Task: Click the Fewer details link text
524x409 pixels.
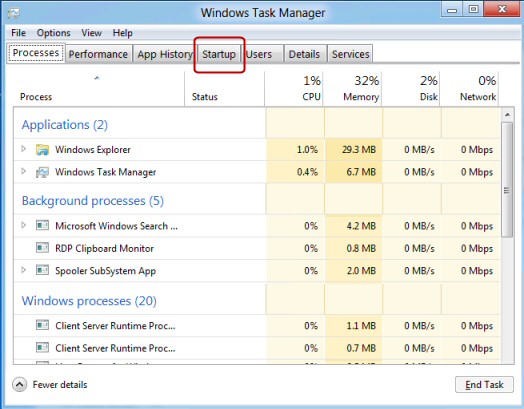Action: pyautogui.click(x=60, y=385)
